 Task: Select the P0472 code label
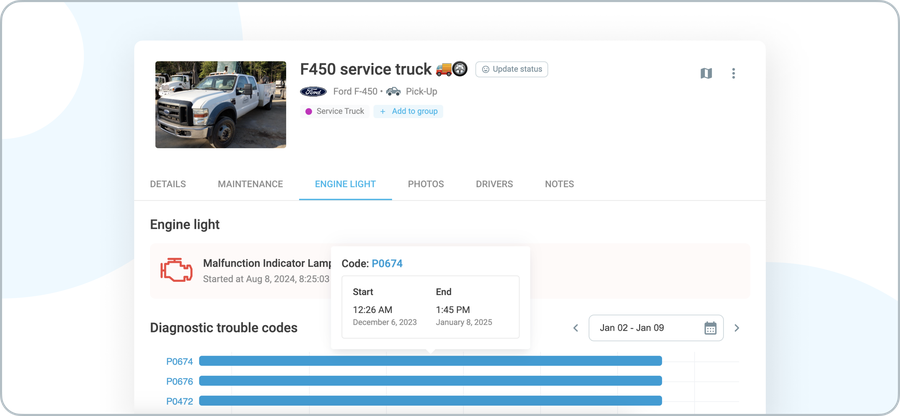pyautogui.click(x=180, y=401)
